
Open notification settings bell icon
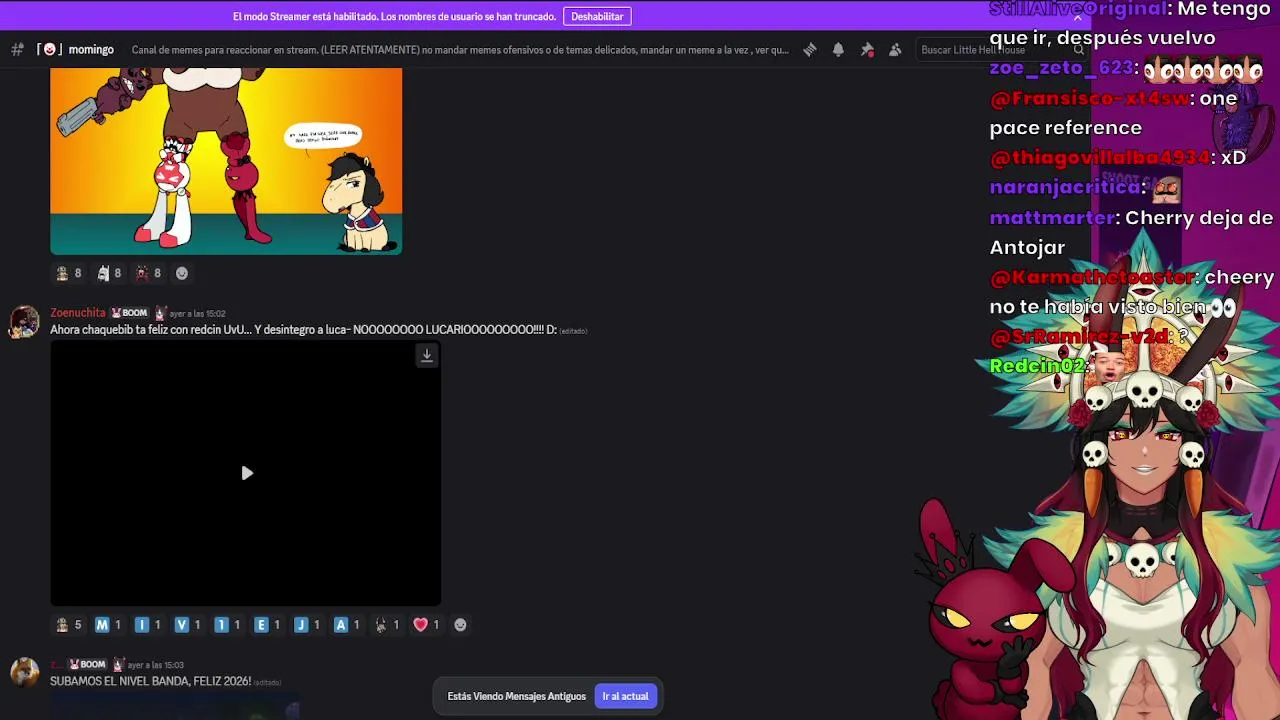click(x=838, y=50)
